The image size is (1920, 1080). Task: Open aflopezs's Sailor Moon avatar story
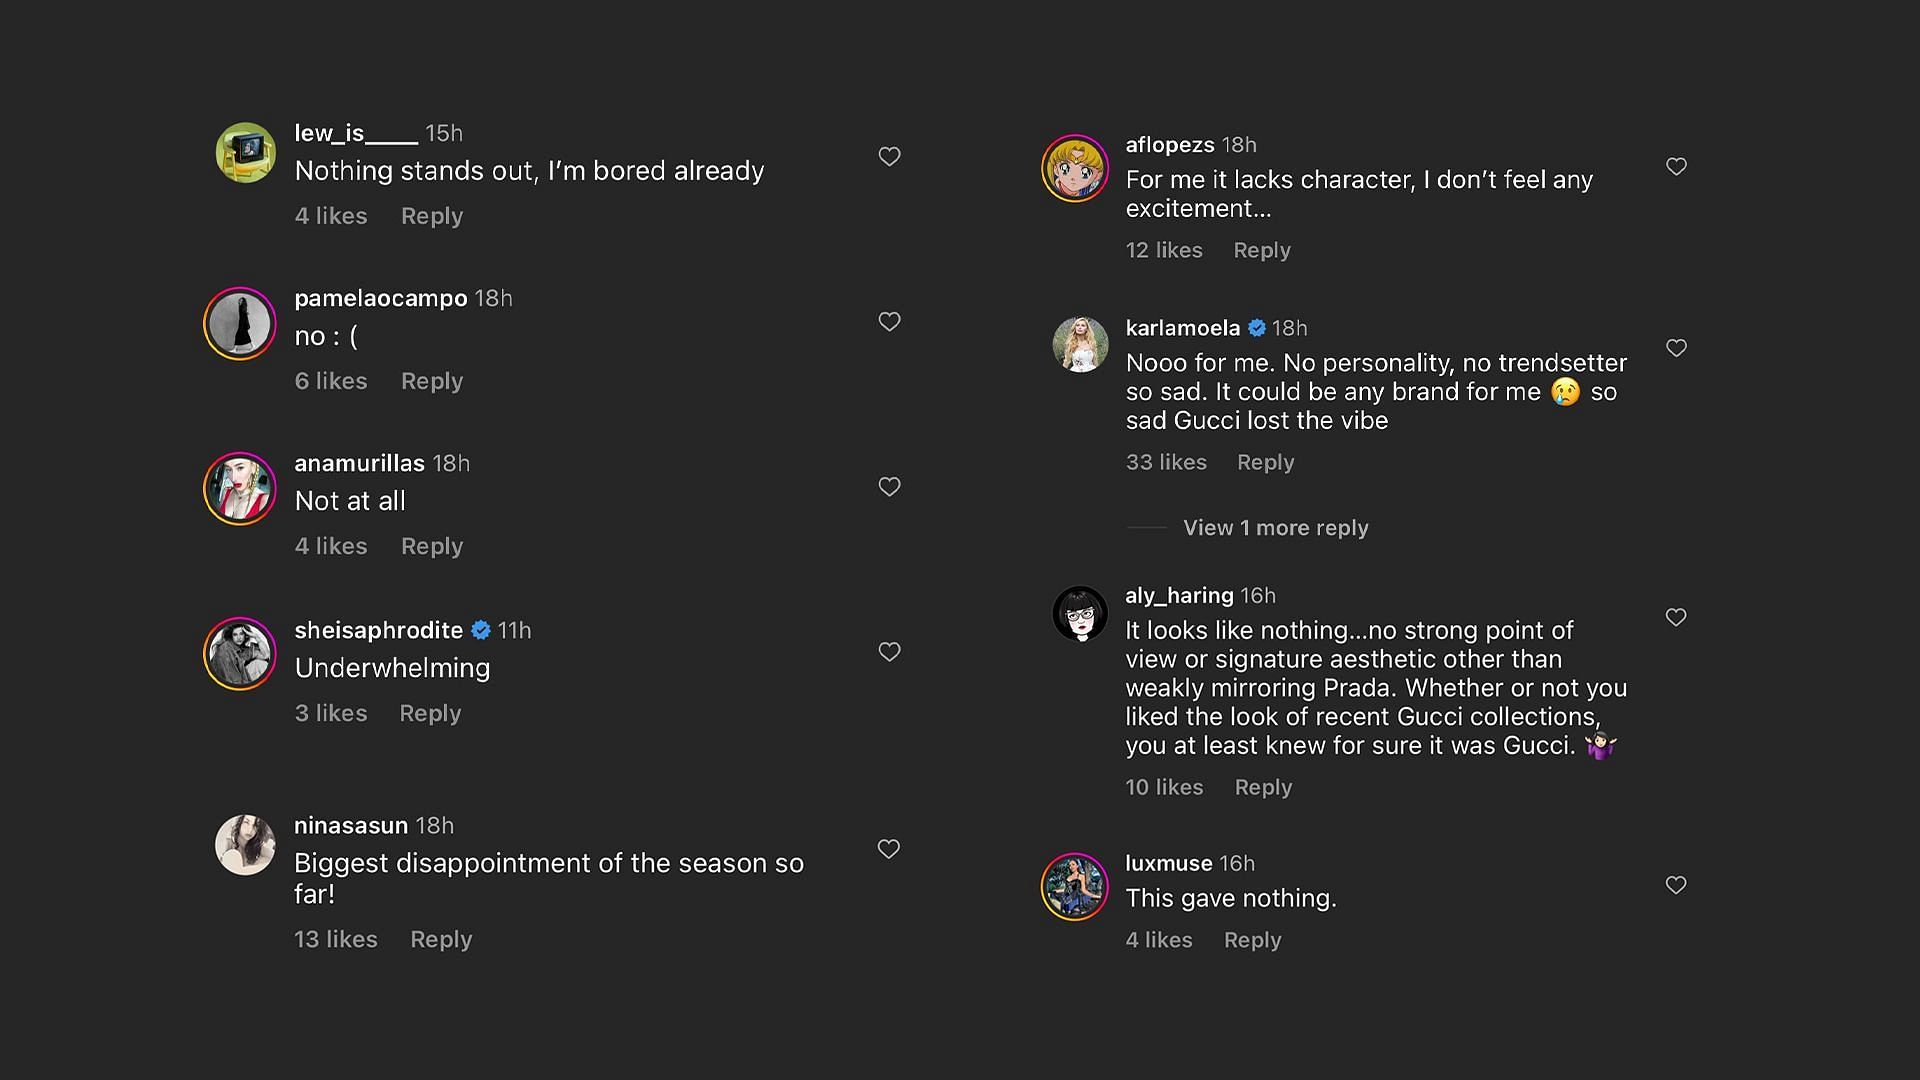point(1075,168)
